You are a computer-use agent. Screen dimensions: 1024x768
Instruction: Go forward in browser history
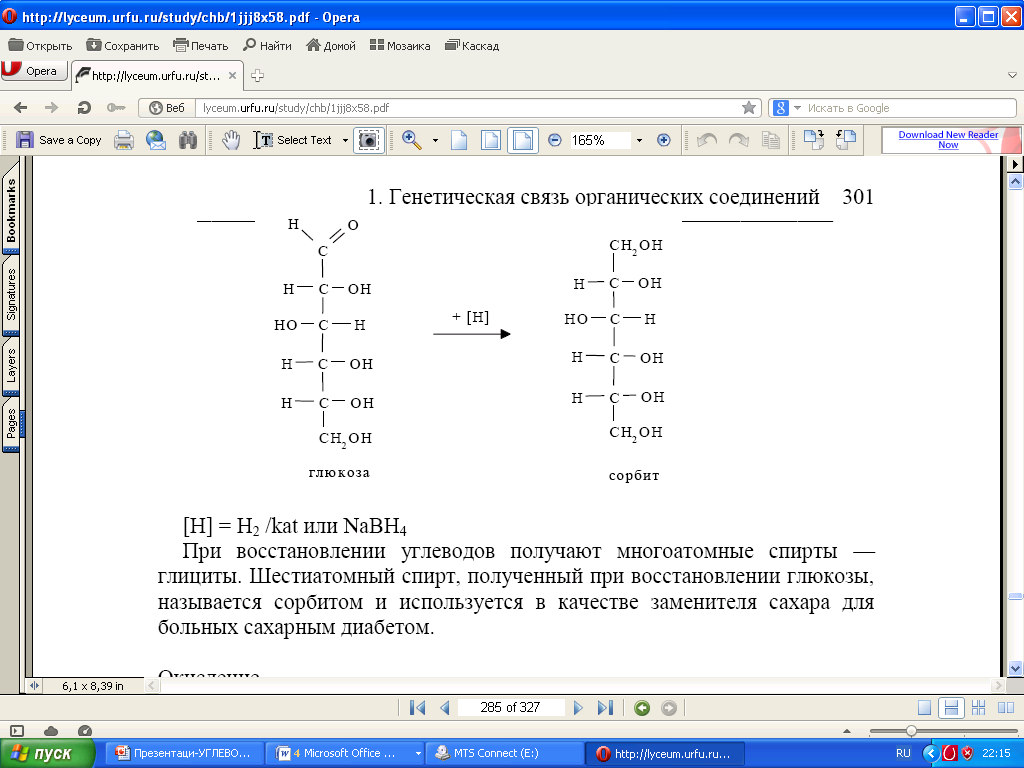click(52, 108)
